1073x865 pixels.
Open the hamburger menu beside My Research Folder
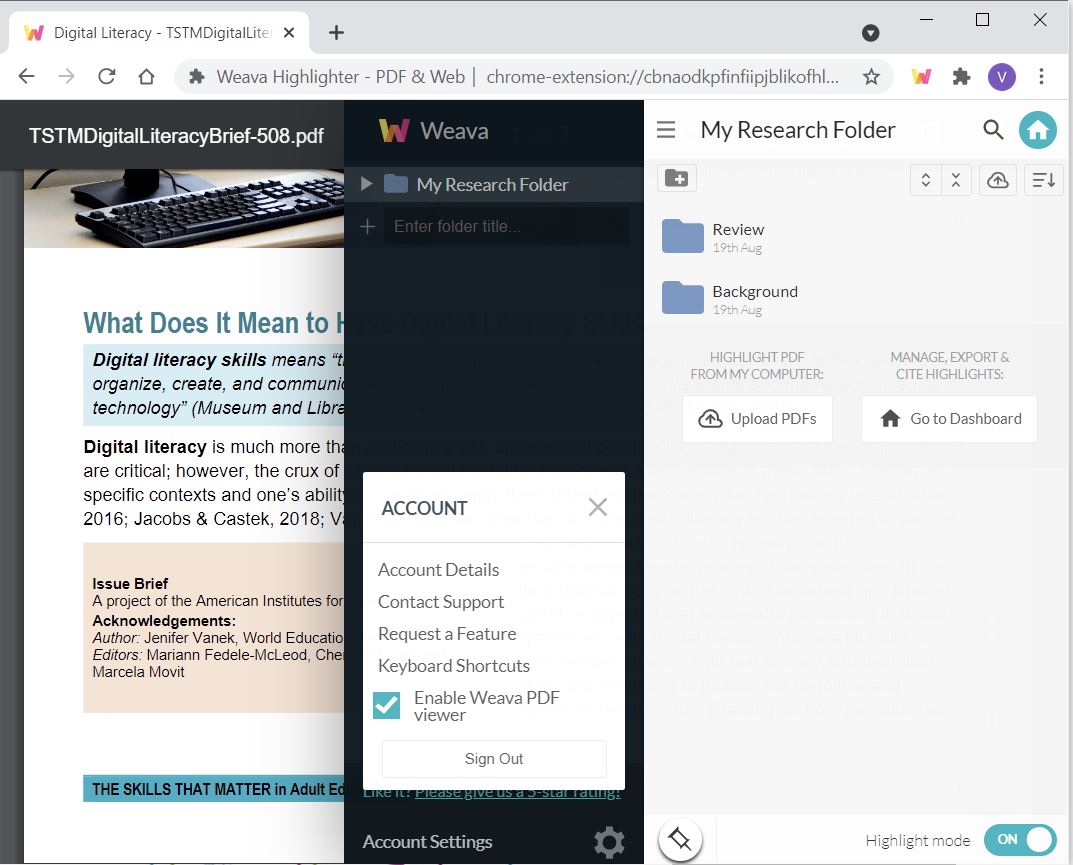tap(666, 129)
